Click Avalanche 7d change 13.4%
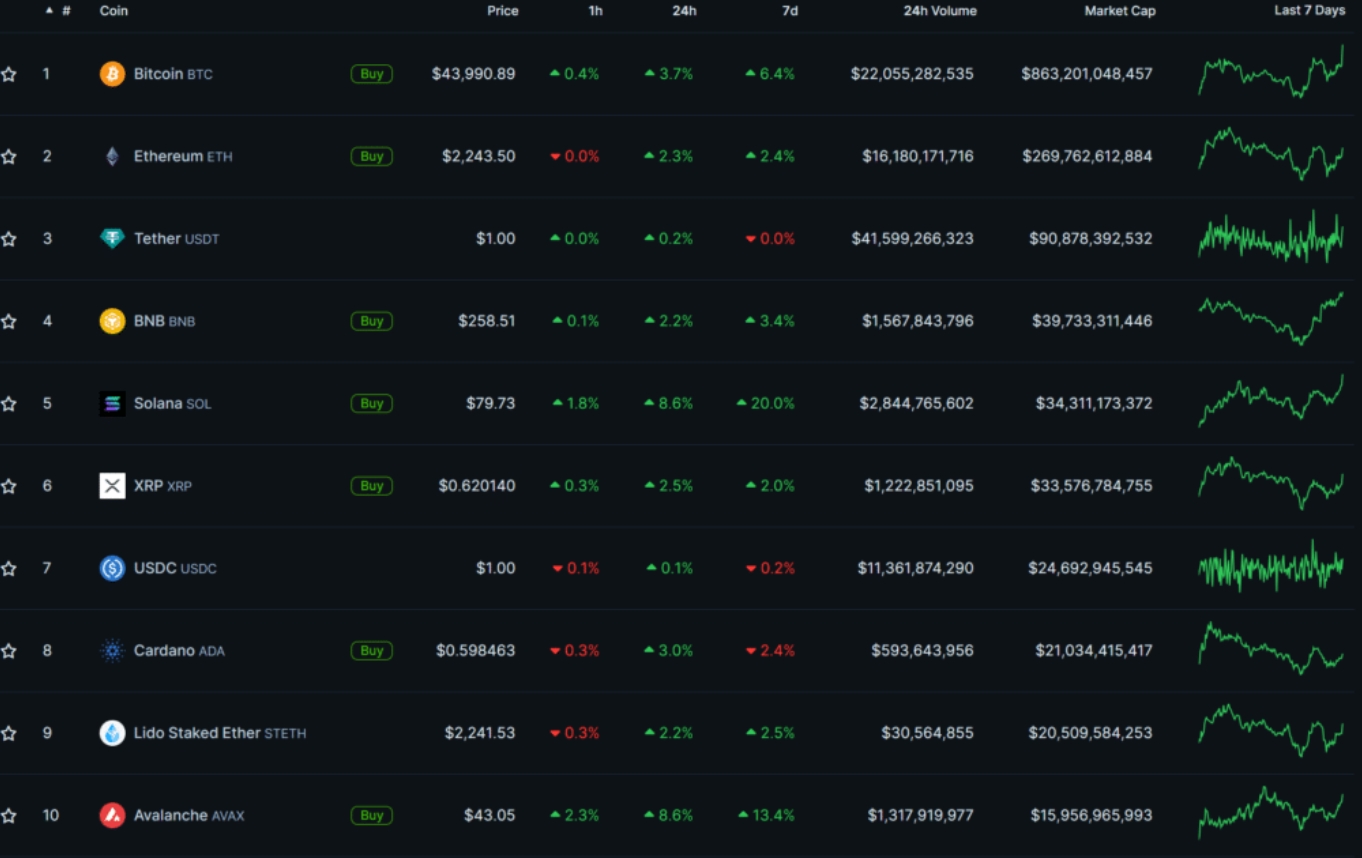Screen dimensions: 1362x858 (766, 815)
